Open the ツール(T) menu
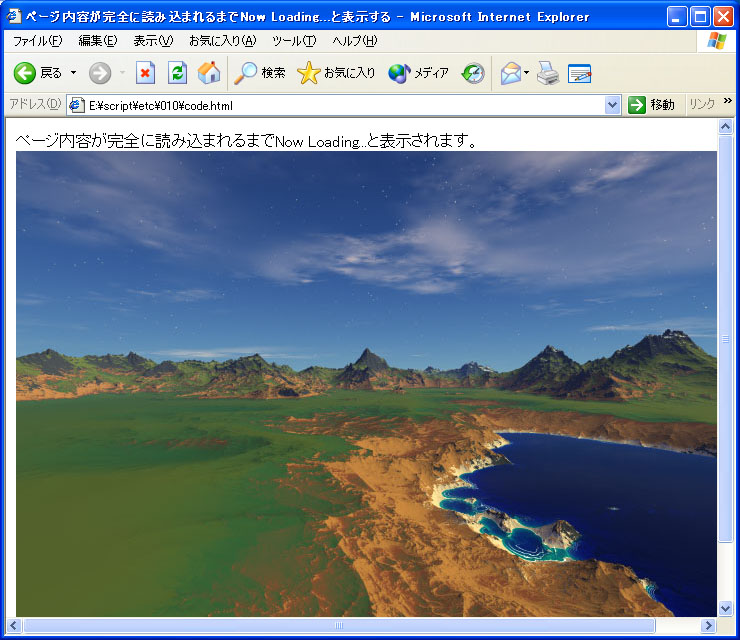This screenshot has height=640, width=740. [294, 41]
